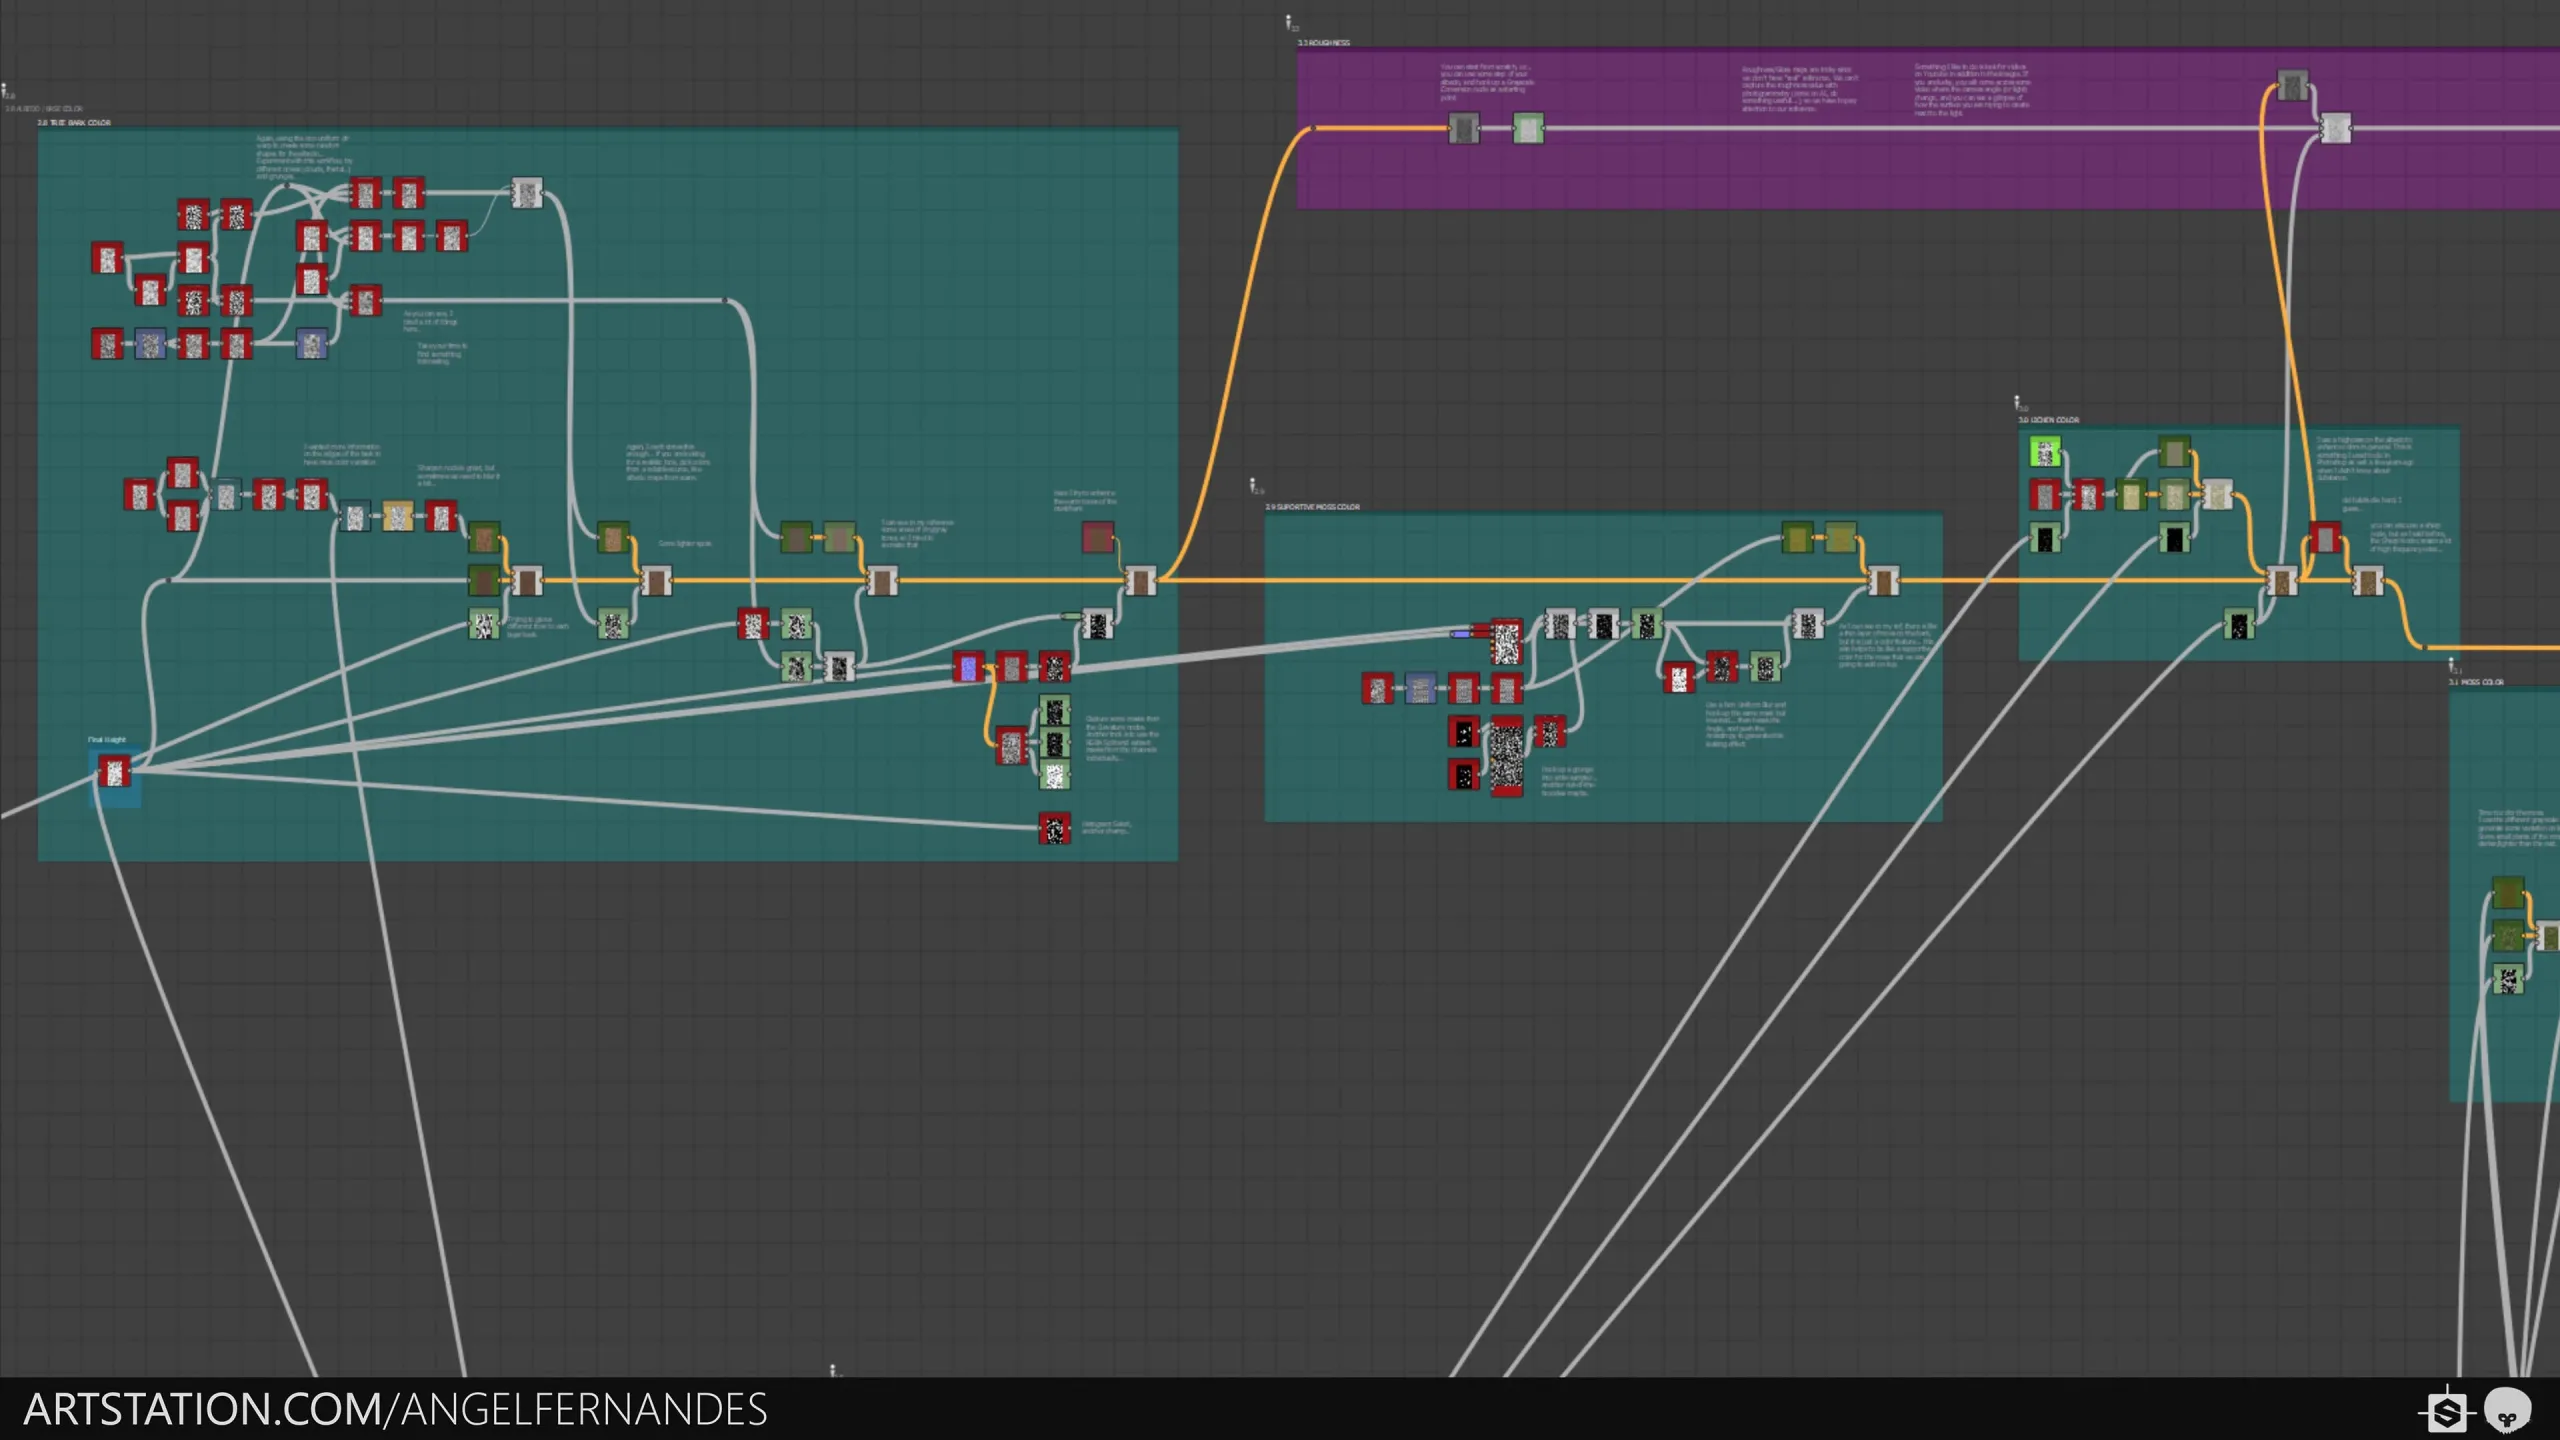Viewport: 2560px width, 1440px height.
Task: Select dark gray node at top right of Roughness frame
Action: 2292,85
